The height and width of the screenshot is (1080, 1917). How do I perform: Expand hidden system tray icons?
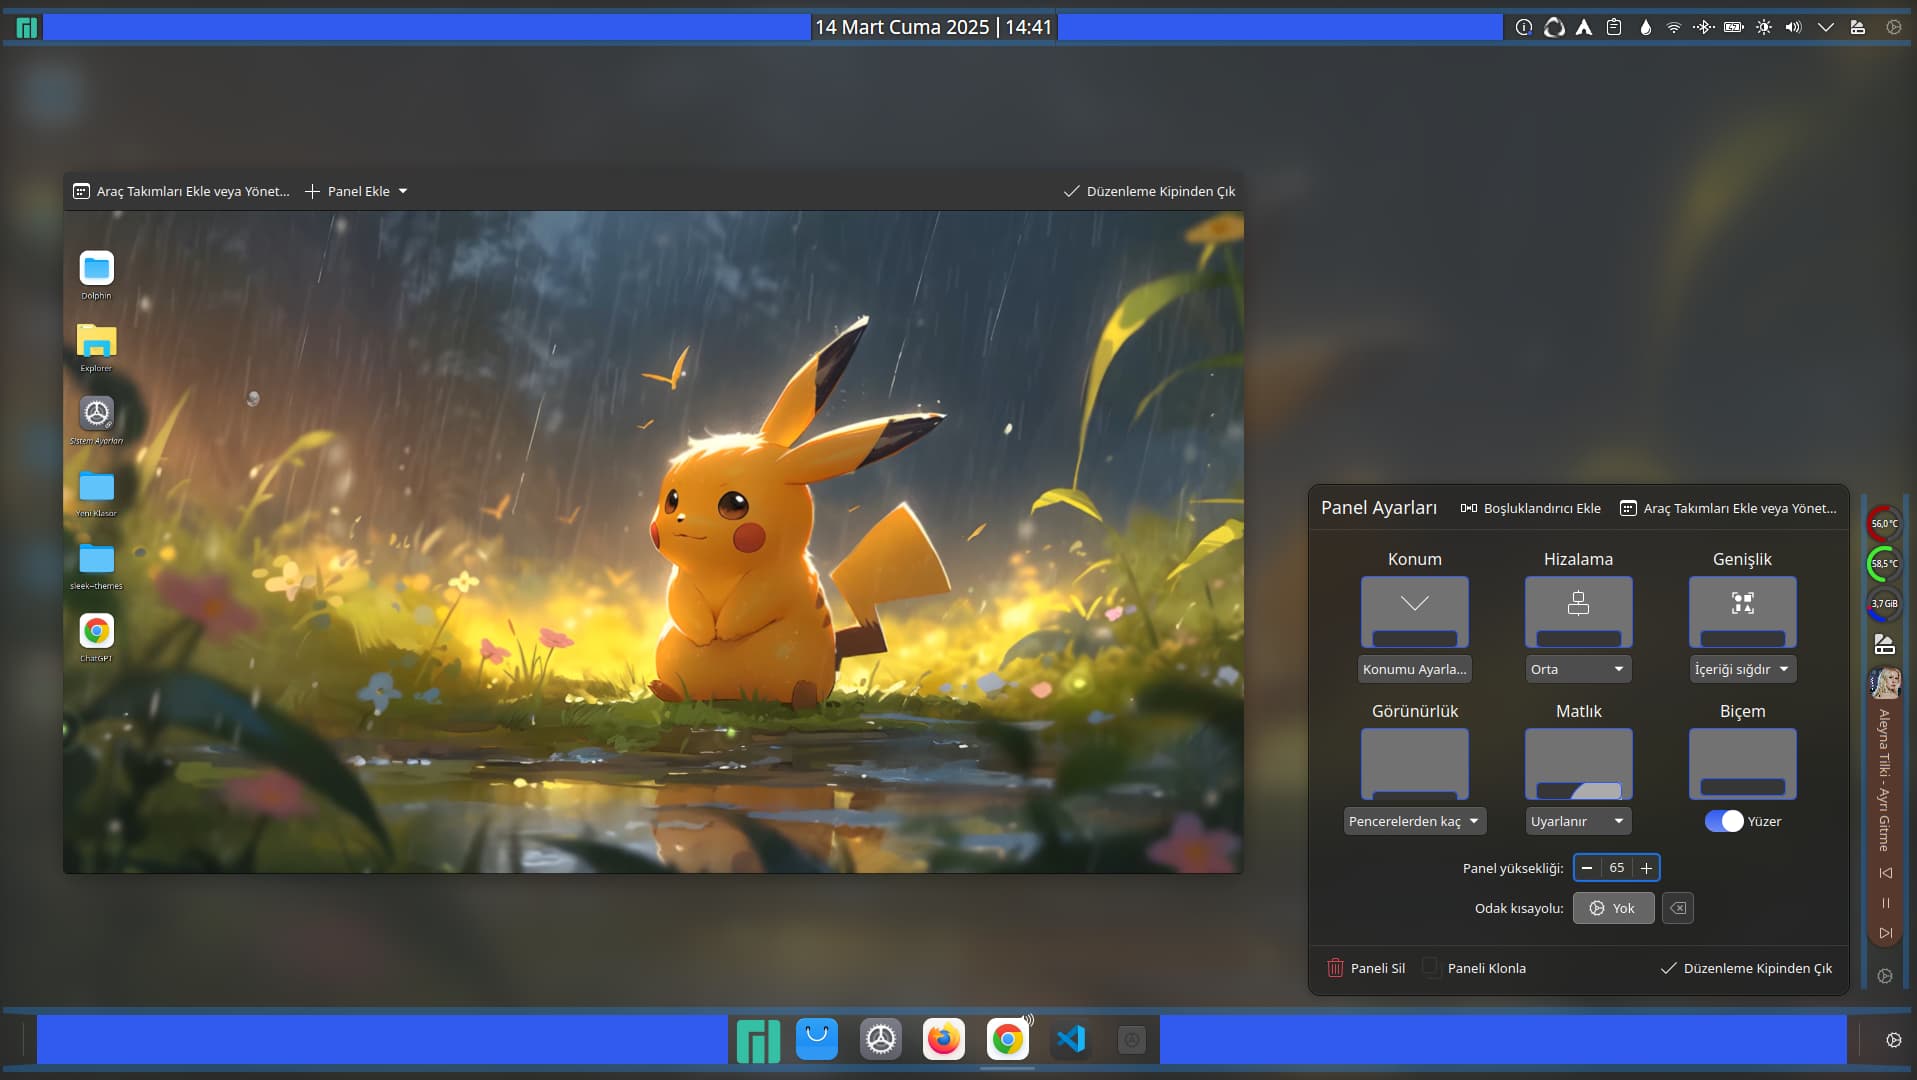tap(1826, 28)
